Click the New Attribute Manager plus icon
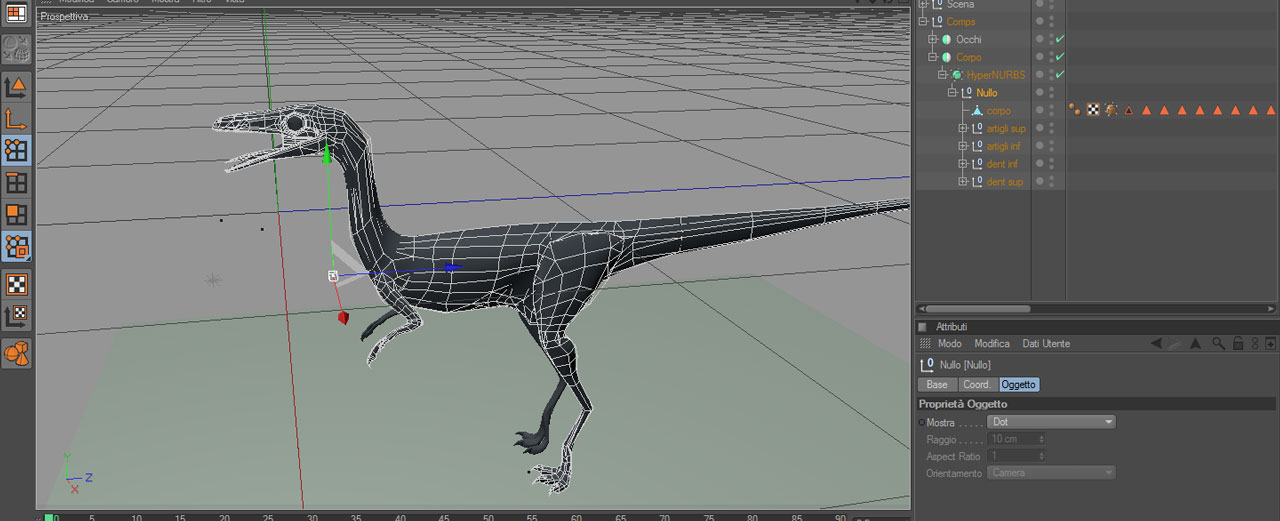Screen dimensions: 1280x521 [x=1271, y=344]
